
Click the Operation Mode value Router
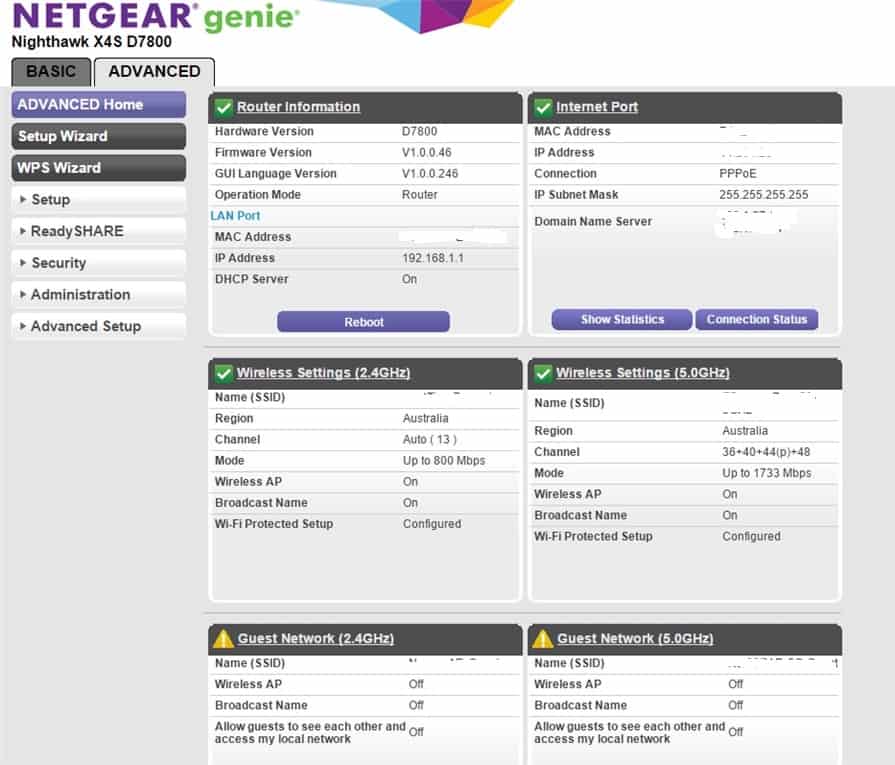420,195
